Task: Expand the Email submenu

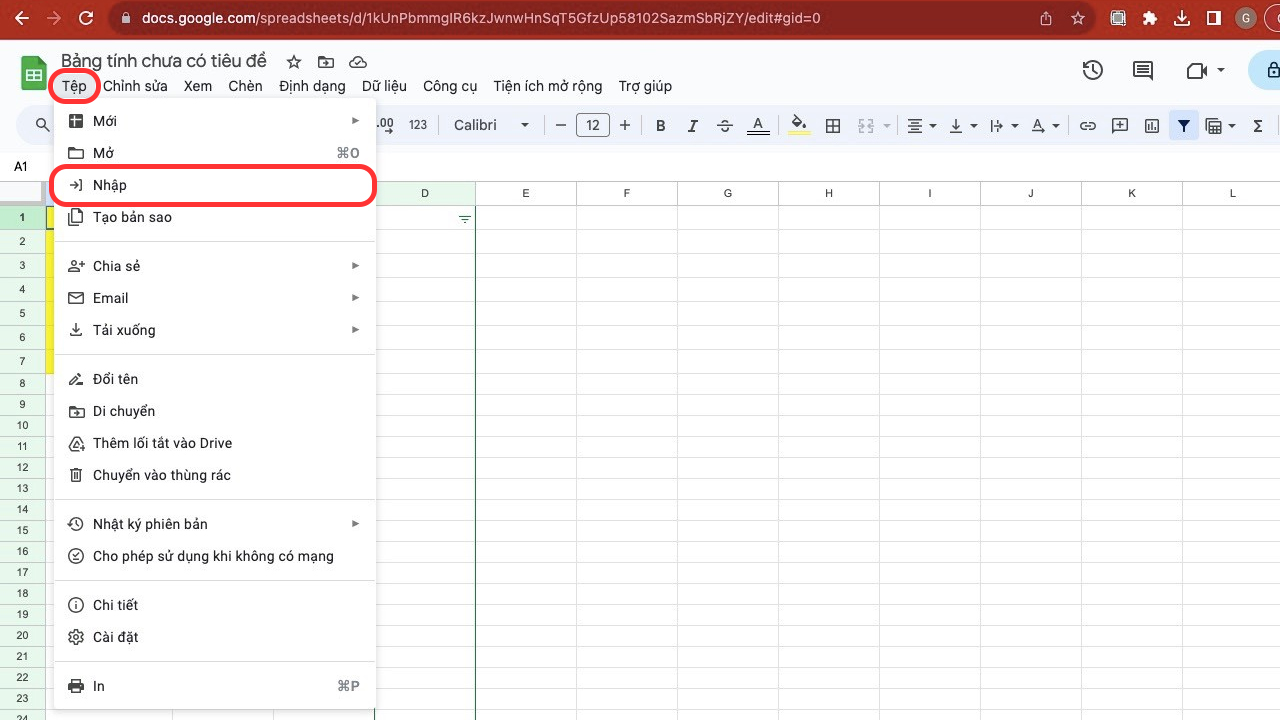Action: pos(215,298)
